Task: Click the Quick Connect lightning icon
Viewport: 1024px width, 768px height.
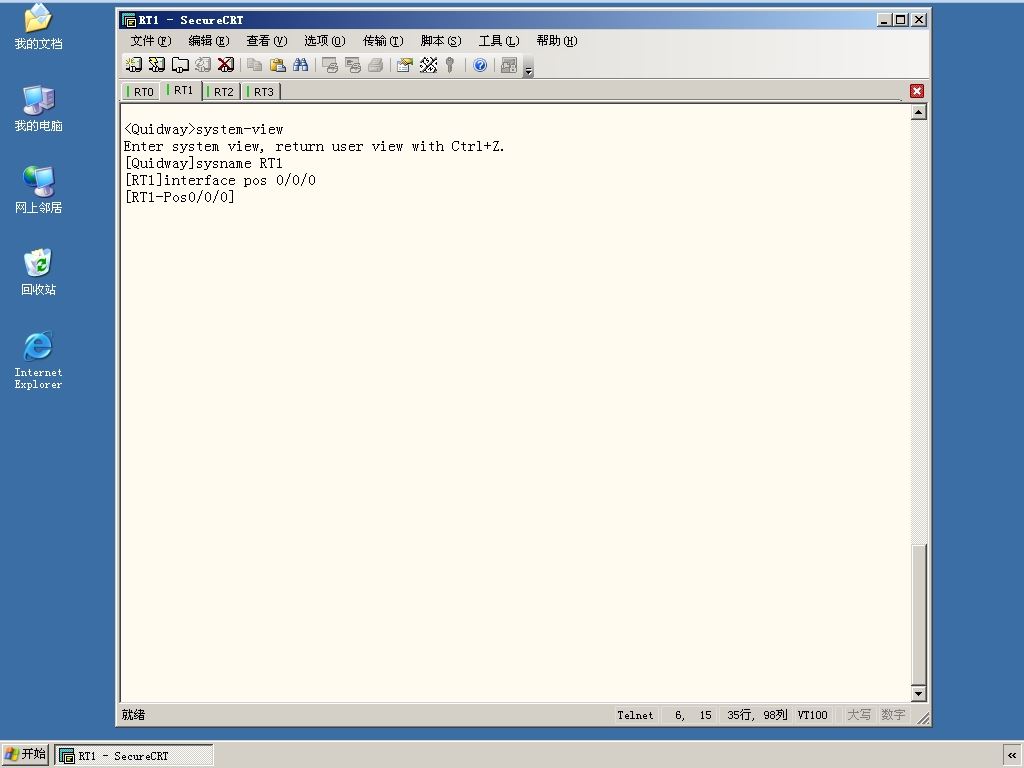Action: tap(157, 65)
